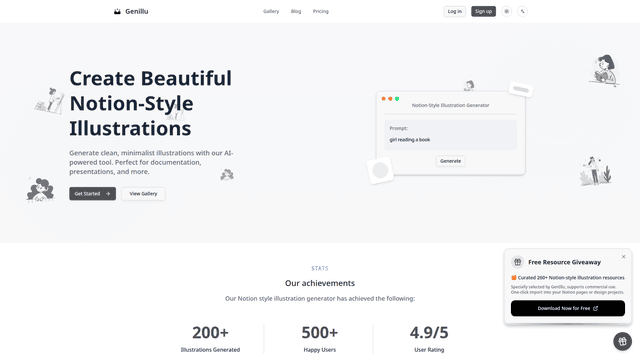Open the language switcher icon
640x360 pixels.
coord(522,11)
